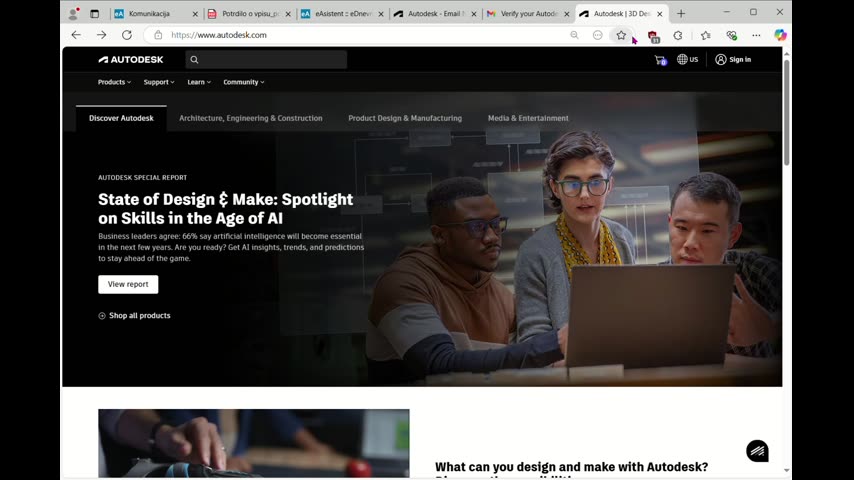Open the zoom magnifier in address bar
The image size is (854, 480).
pos(574,35)
